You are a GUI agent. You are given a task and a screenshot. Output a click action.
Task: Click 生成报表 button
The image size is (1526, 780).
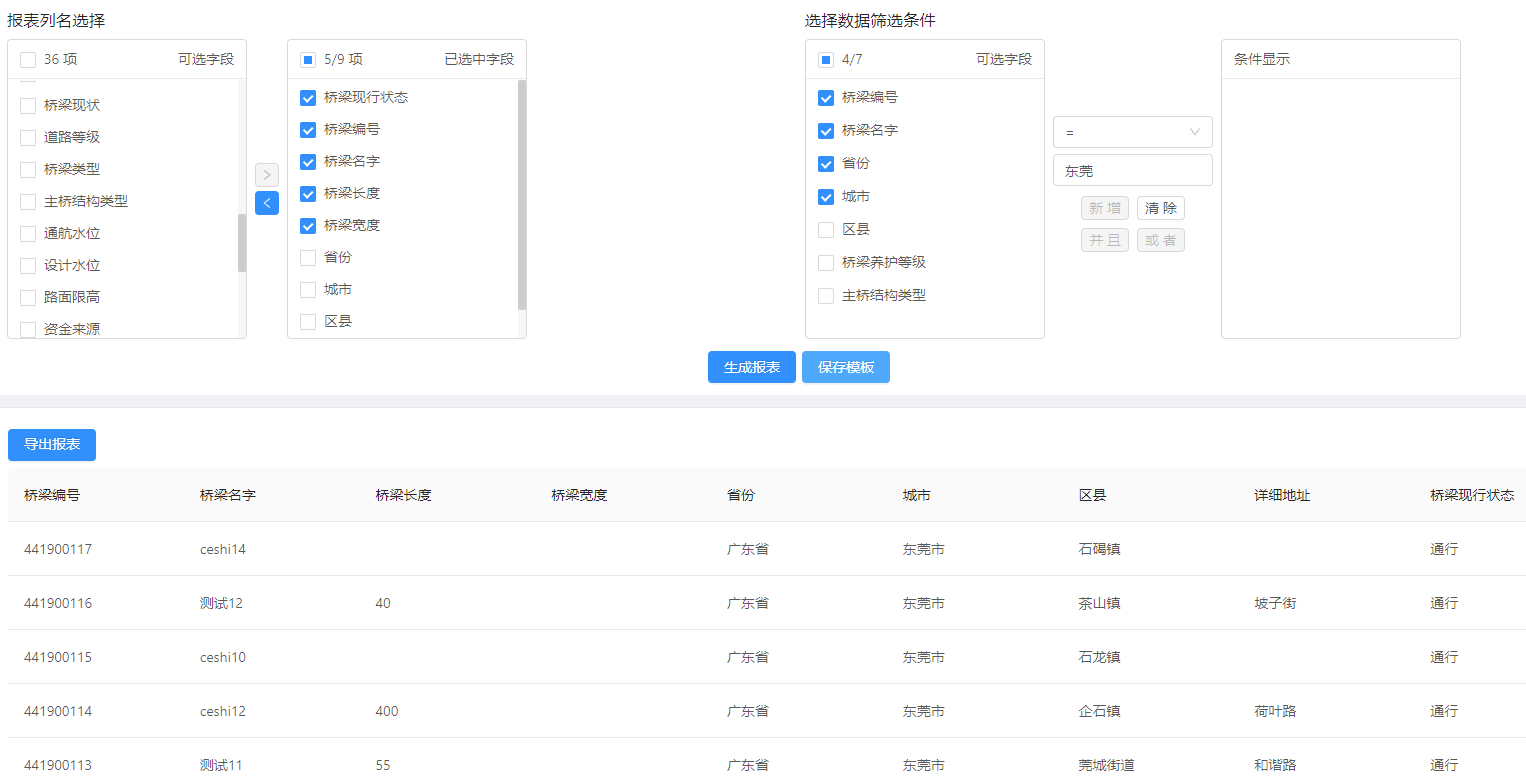tap(752, 367)
